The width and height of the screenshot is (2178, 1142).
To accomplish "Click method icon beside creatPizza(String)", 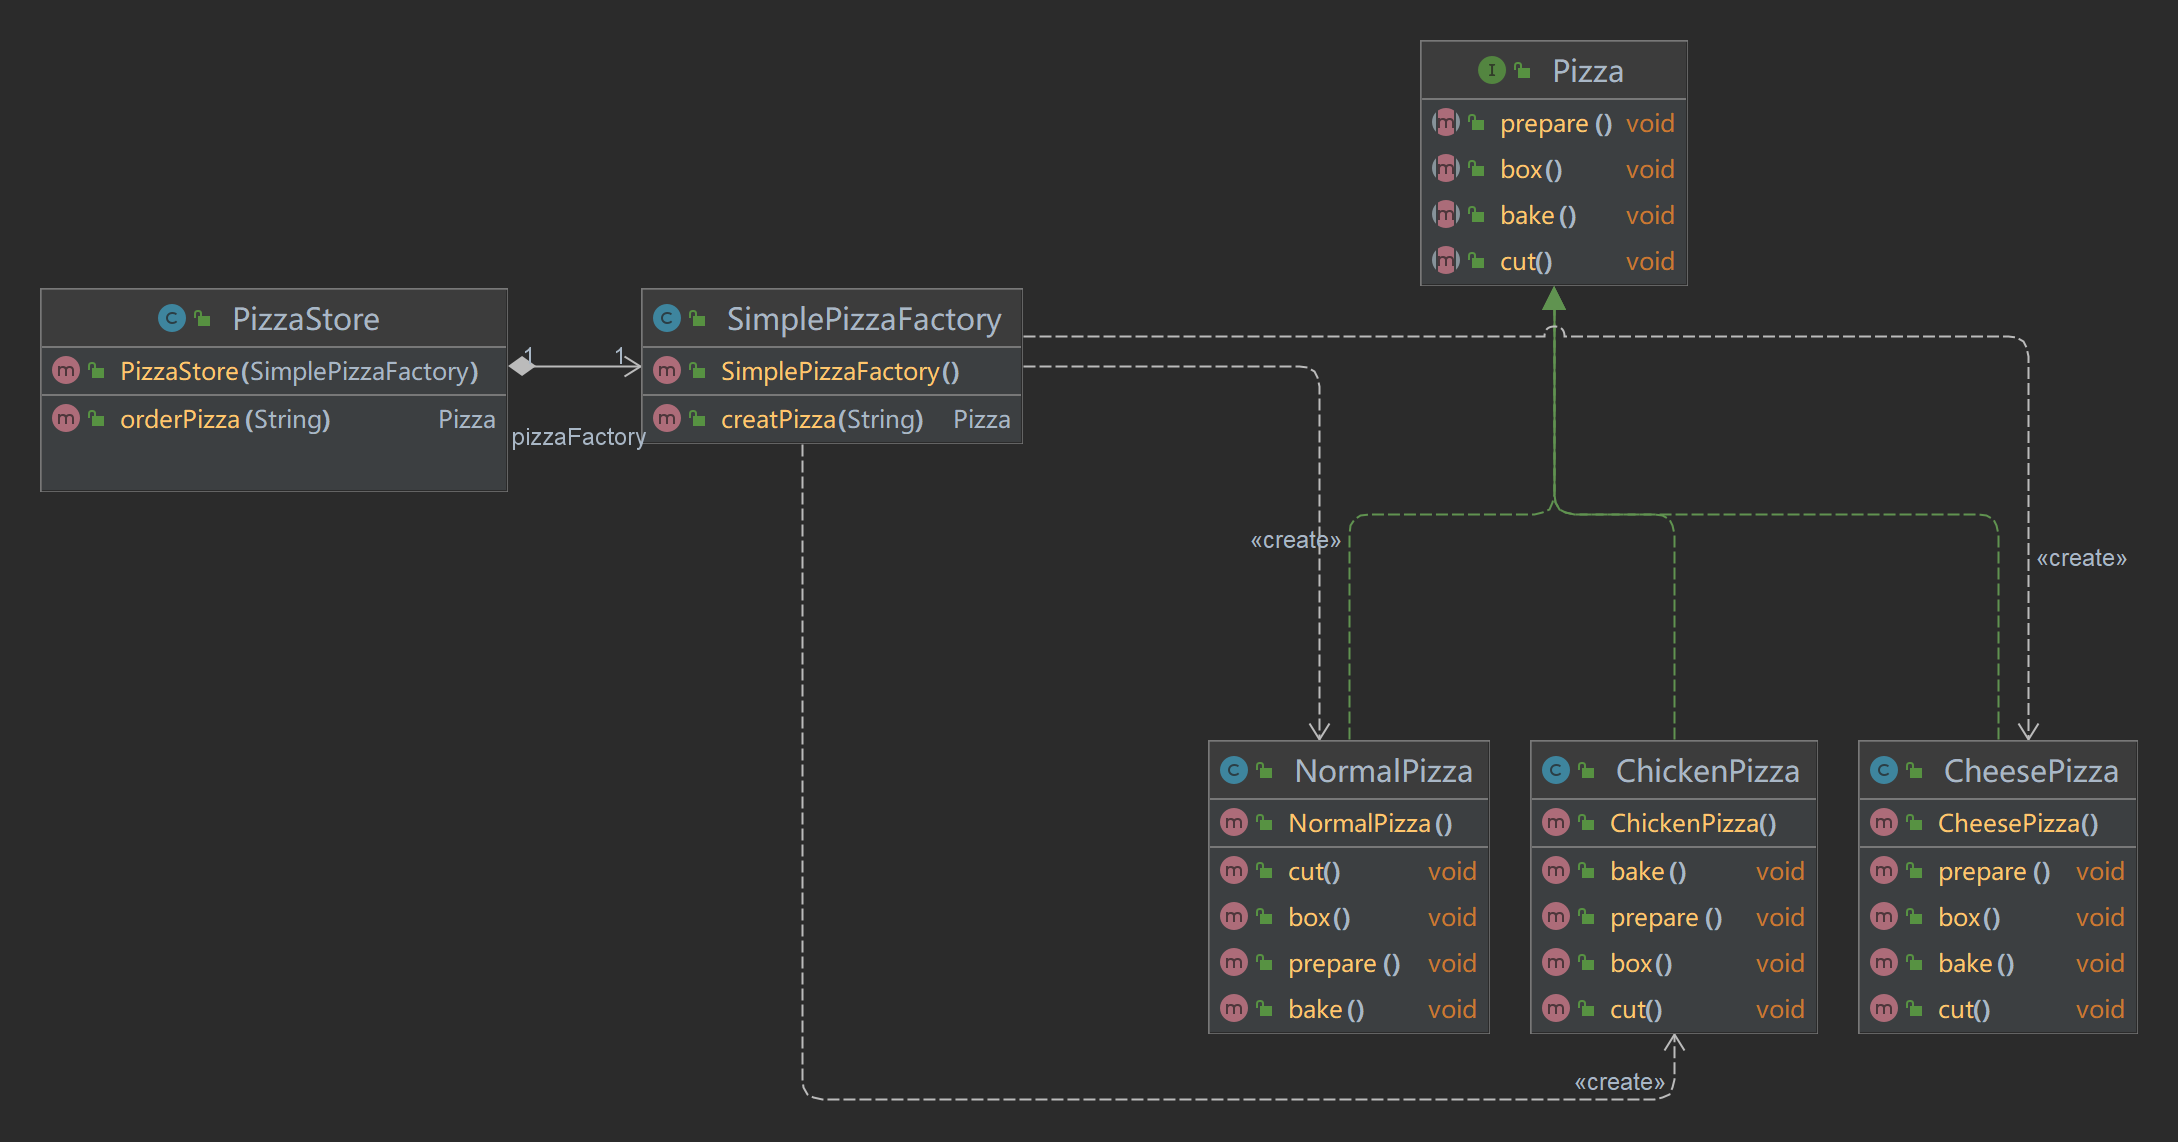I will click(667, 418).
